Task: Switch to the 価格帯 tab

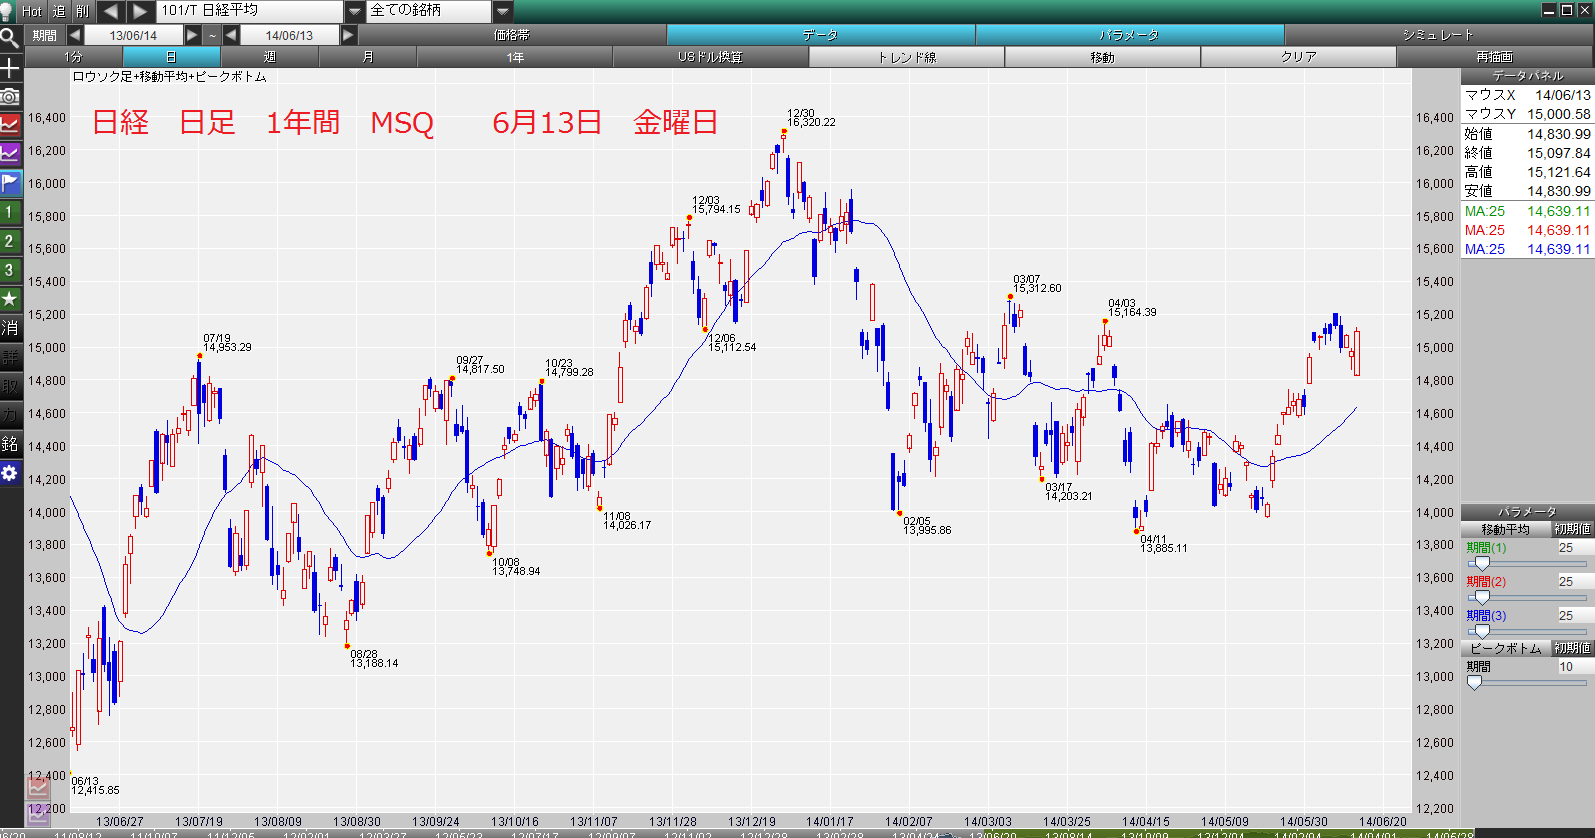Action: pyautogui.click(x=512, y=35)
